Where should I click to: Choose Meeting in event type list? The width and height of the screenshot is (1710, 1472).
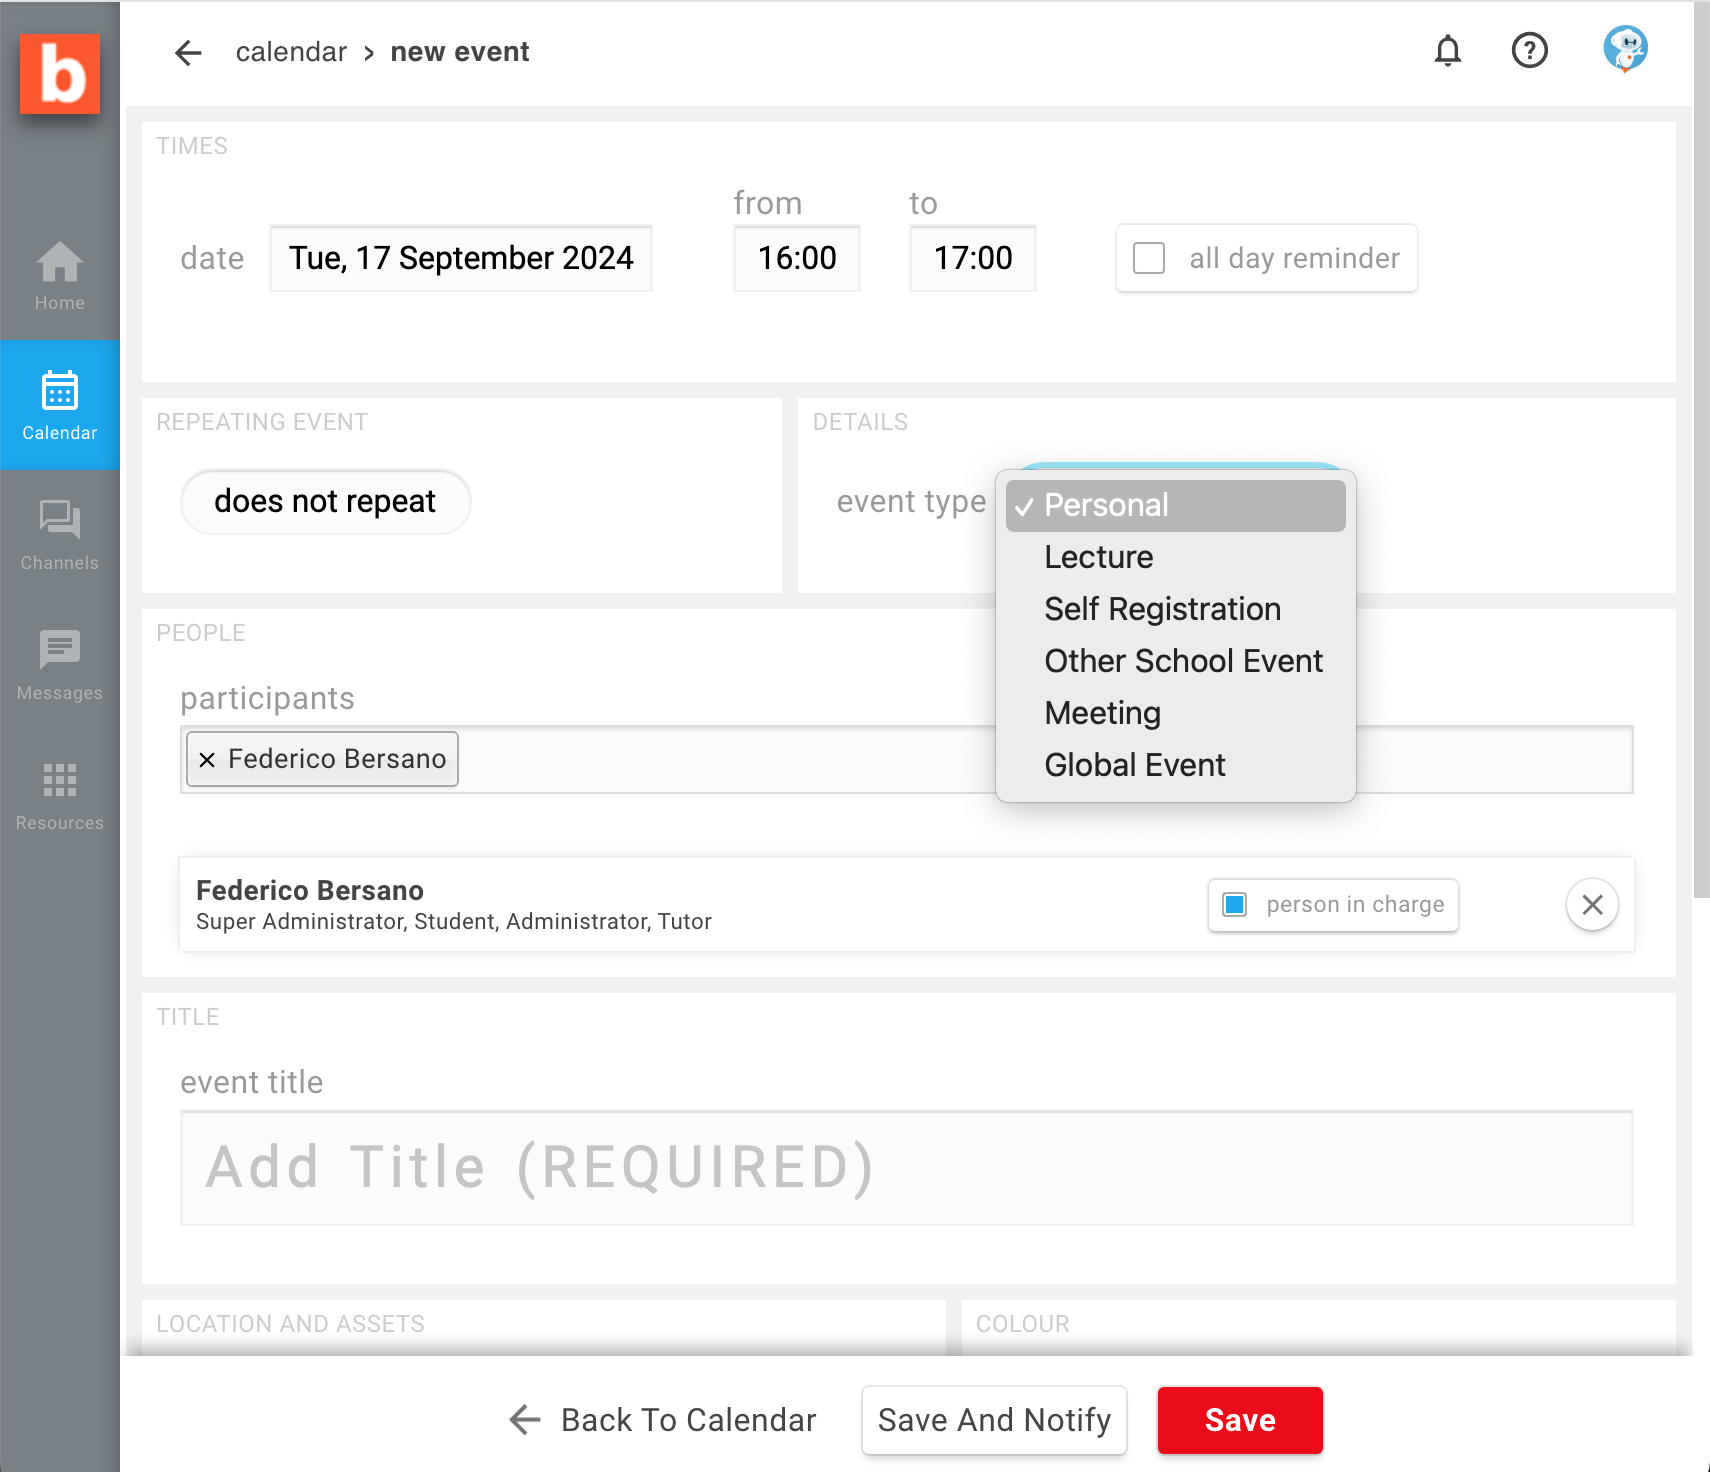tap(1102, 713)
